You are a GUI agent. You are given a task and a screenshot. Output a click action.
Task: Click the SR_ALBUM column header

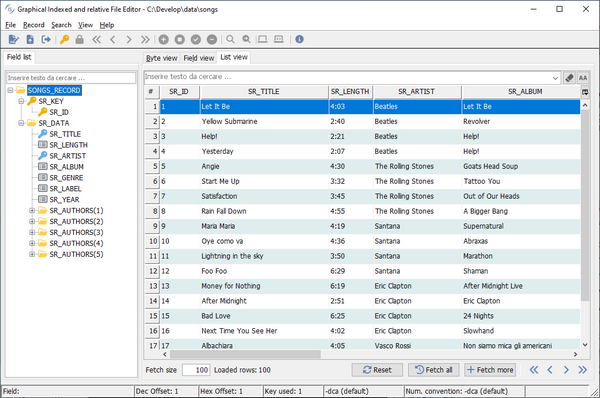(x=521, y=92)
